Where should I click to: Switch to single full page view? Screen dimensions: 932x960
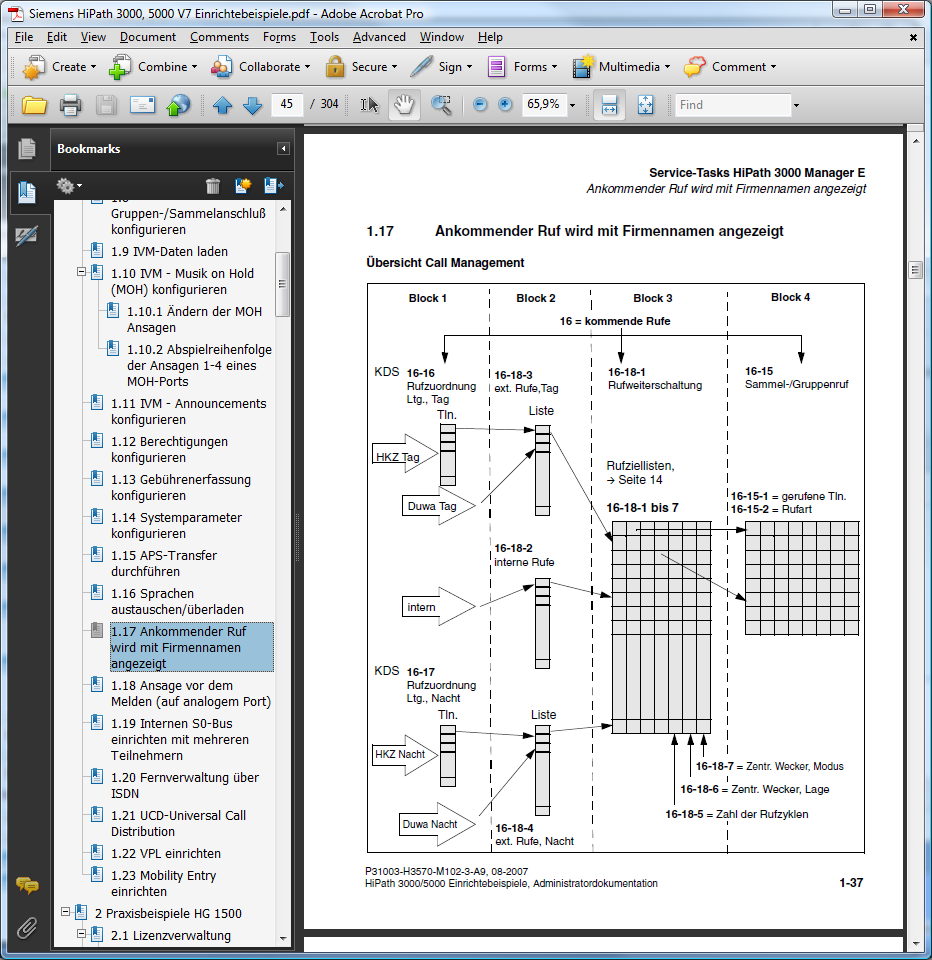645,105
